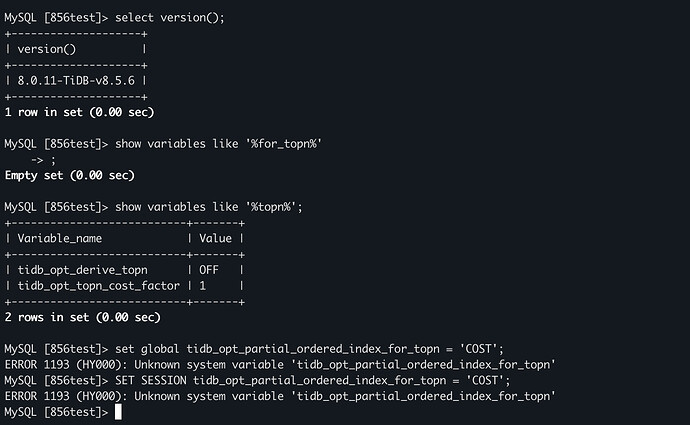Screen dimensions: 690x425
Task: Click '1 row in set (0.00 sec)' line
Action: [x=79, y=112]
